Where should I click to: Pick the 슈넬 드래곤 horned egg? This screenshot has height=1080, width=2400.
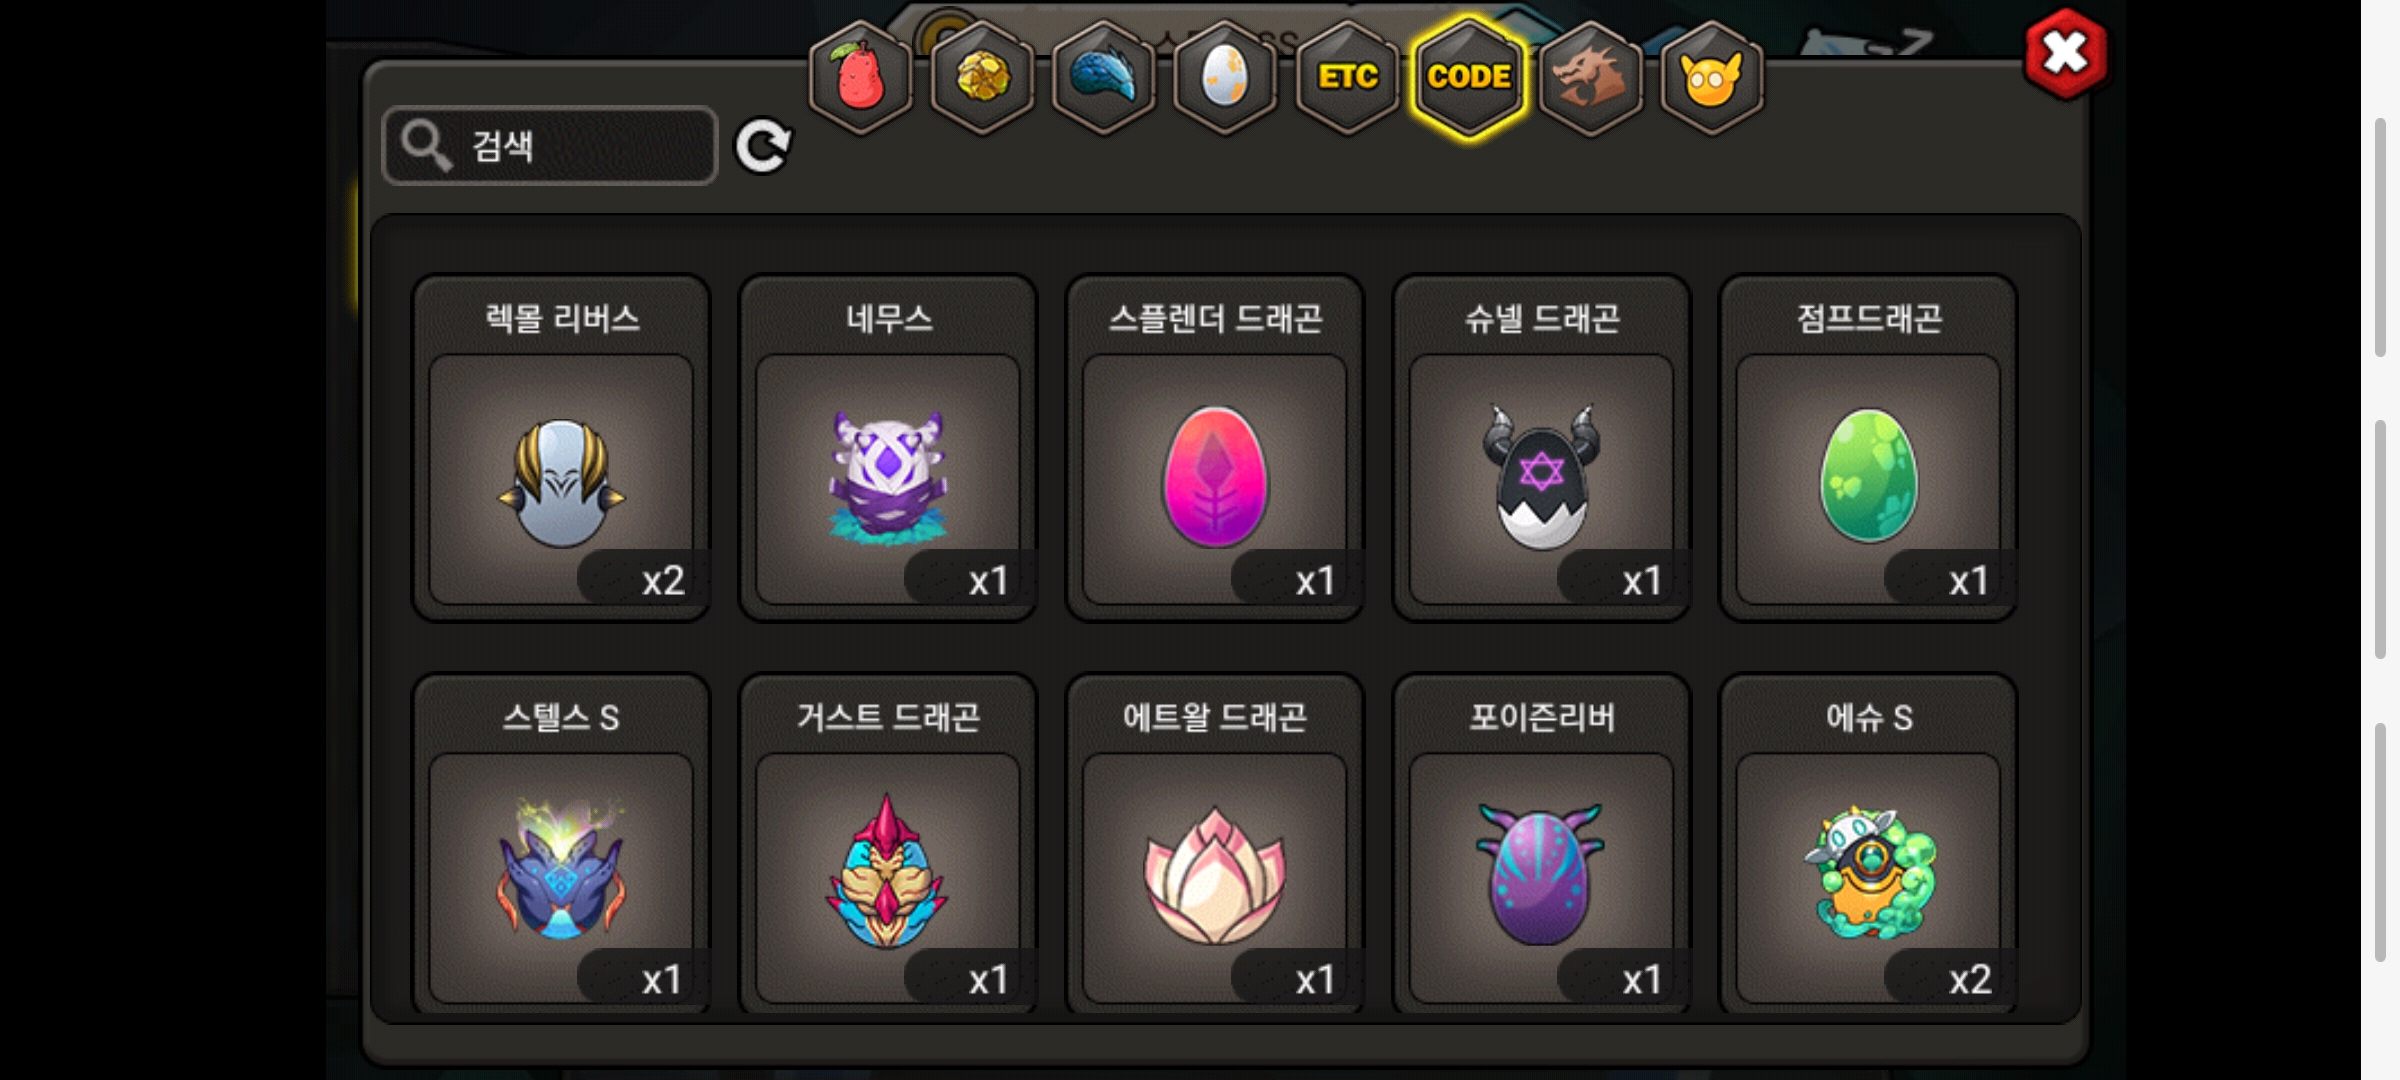pos(1542,448)
